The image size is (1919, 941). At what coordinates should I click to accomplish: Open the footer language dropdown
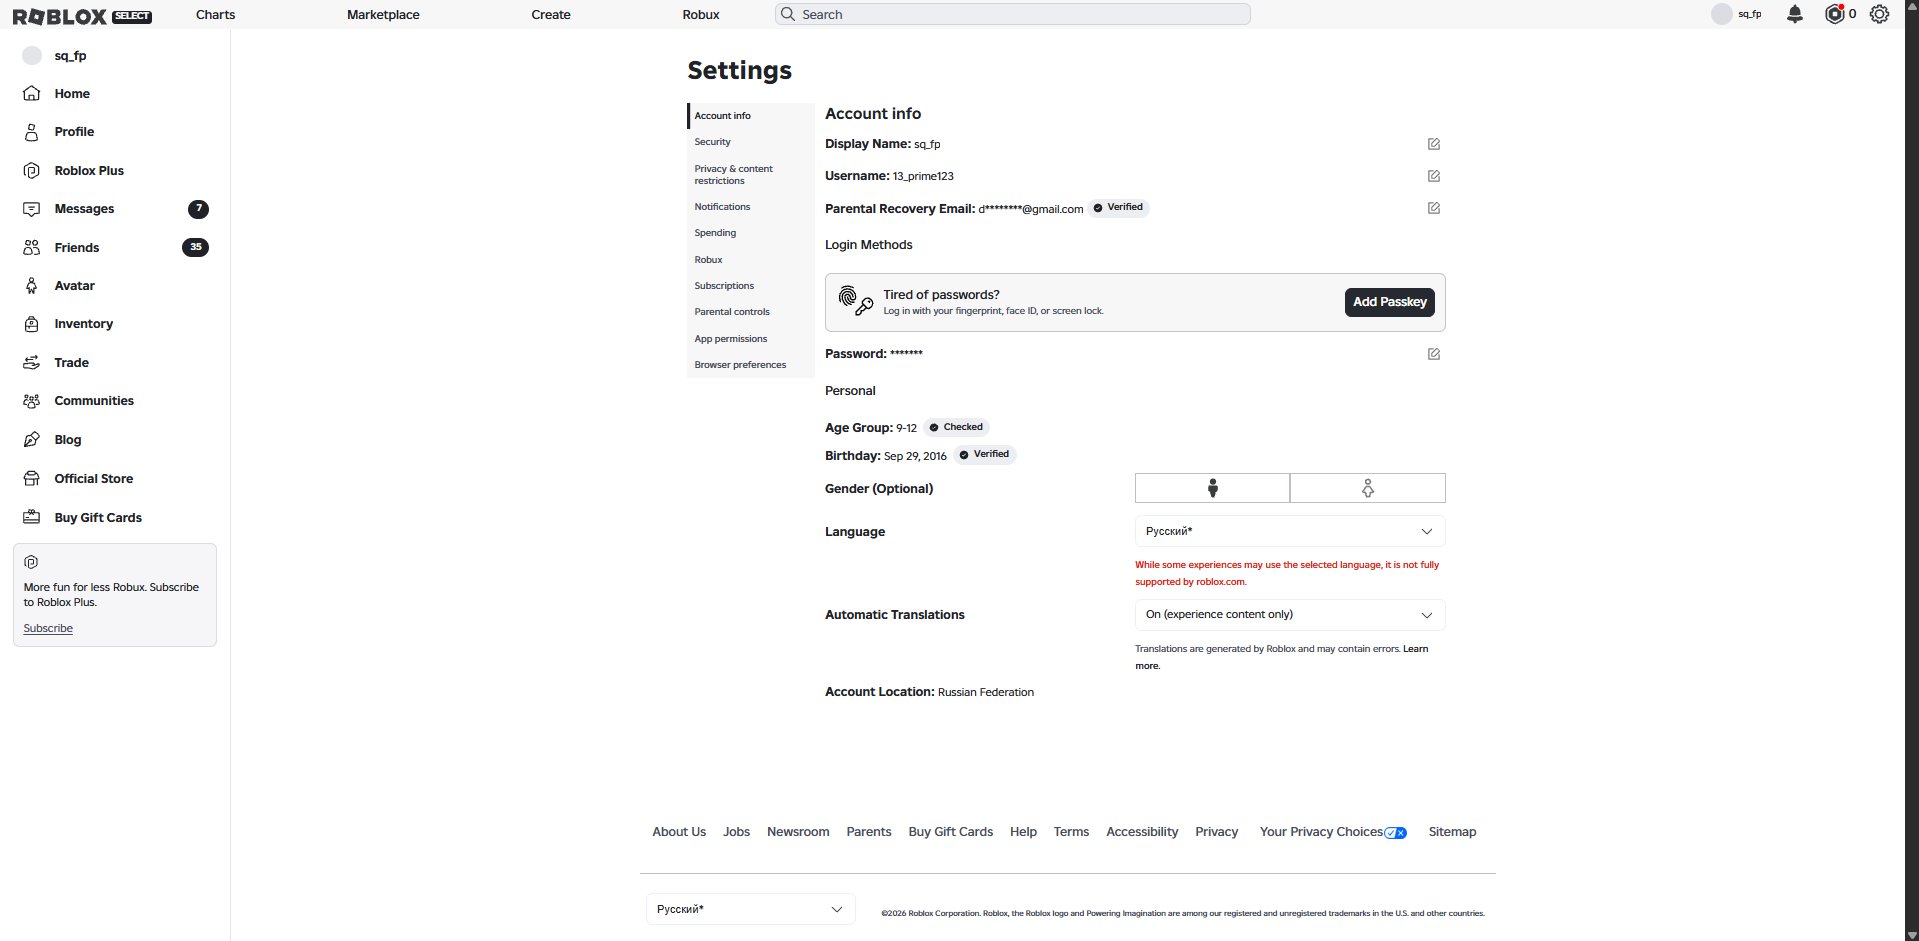coord(750,909)
